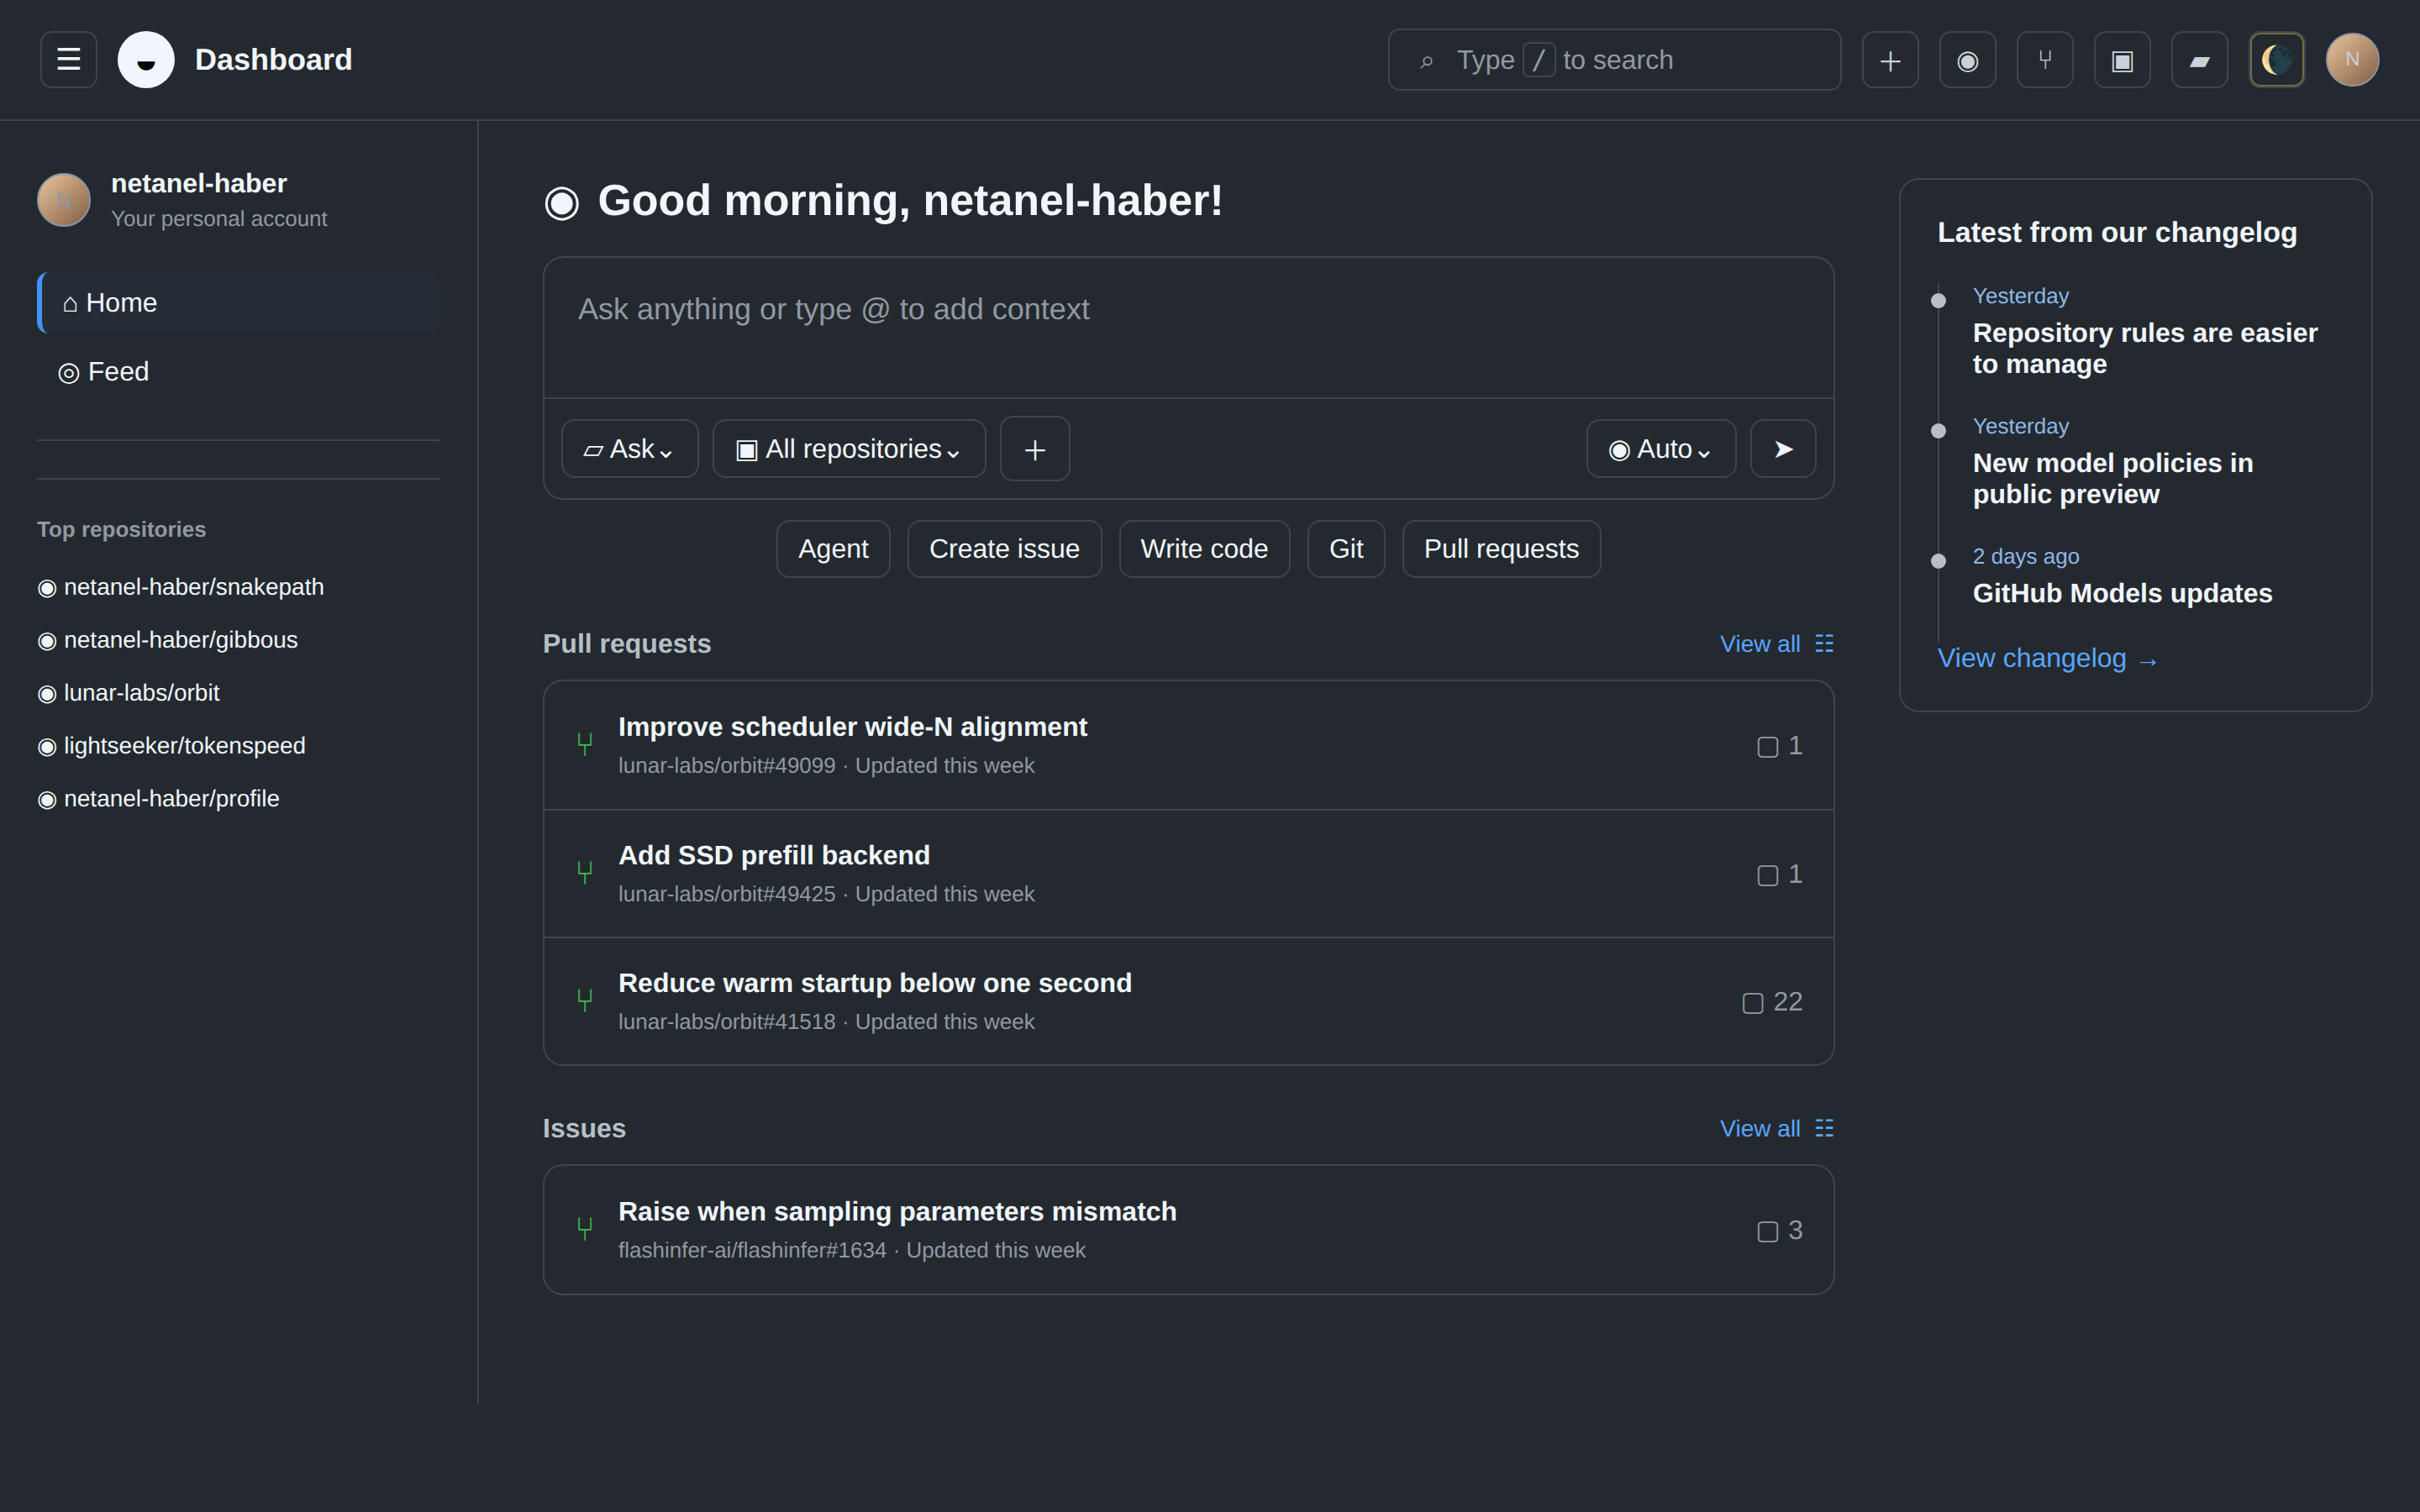Open the user avatar menu in header
Screen dimensions: 2420x1512
pyautogui.click(x=2352, y=60)
